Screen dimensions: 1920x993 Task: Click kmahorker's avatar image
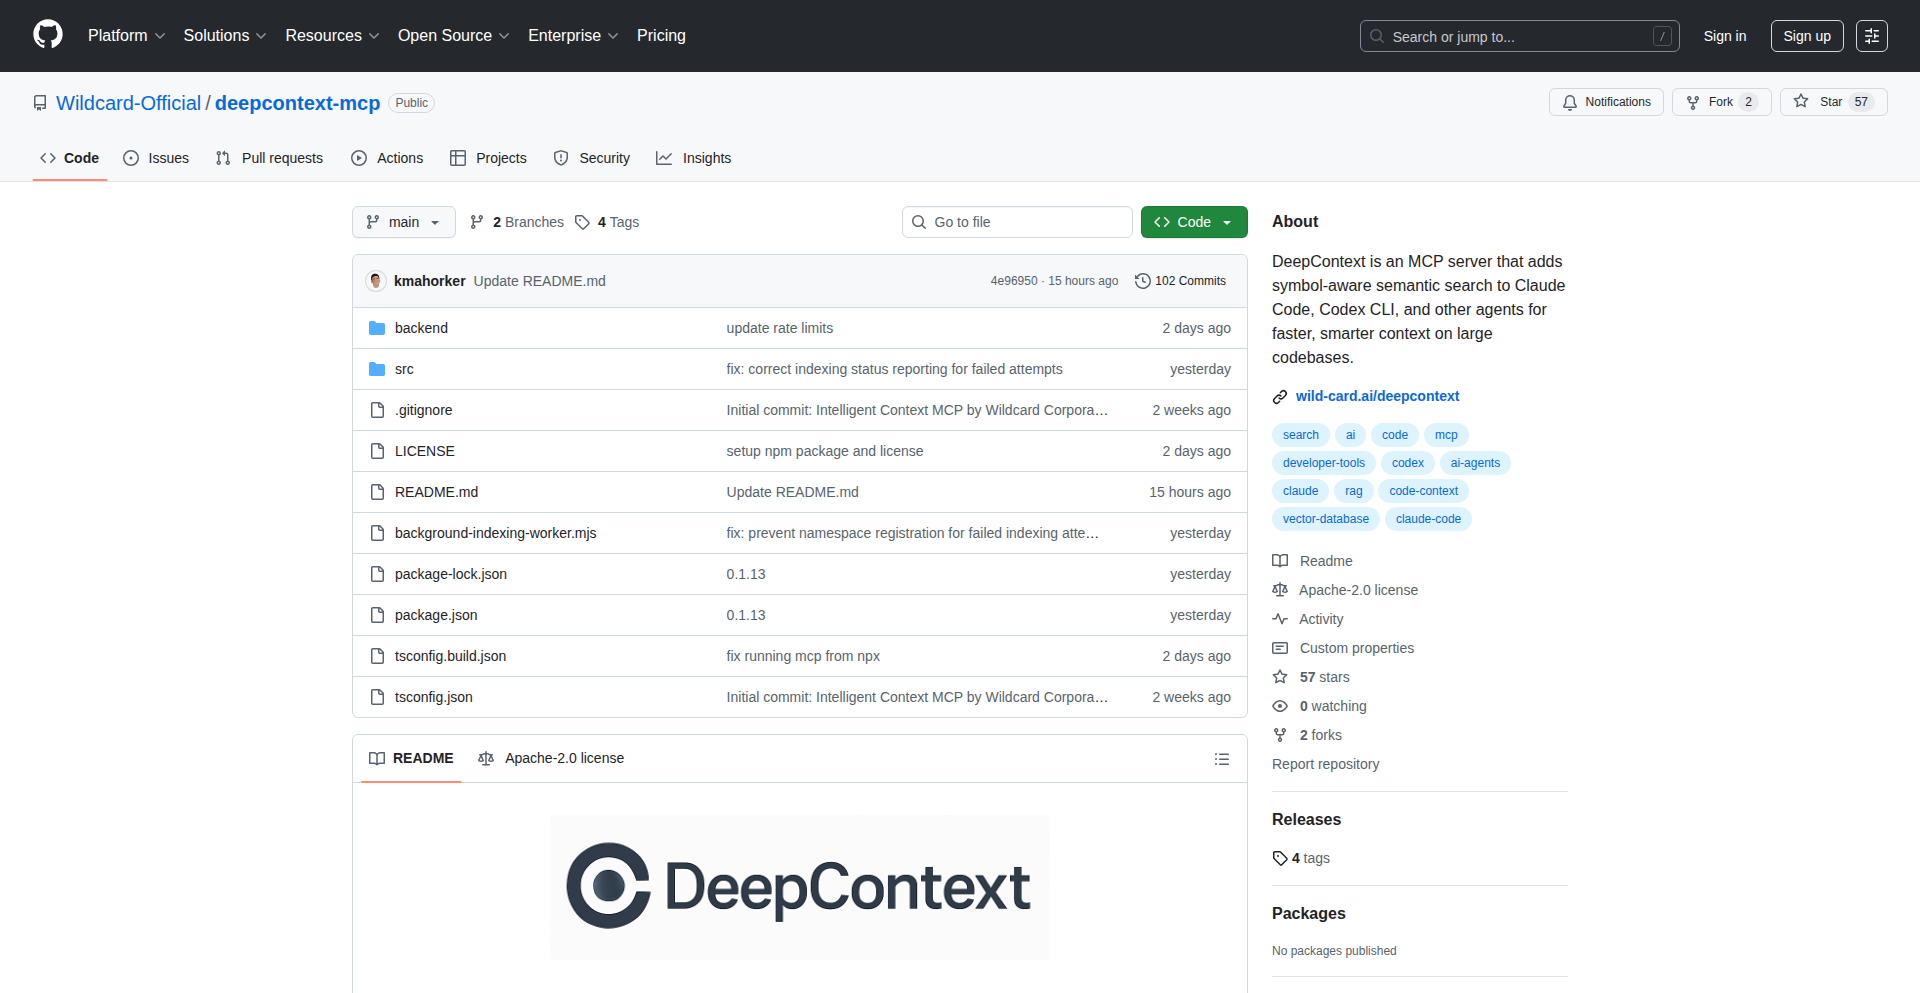click(x=376, y=281)
